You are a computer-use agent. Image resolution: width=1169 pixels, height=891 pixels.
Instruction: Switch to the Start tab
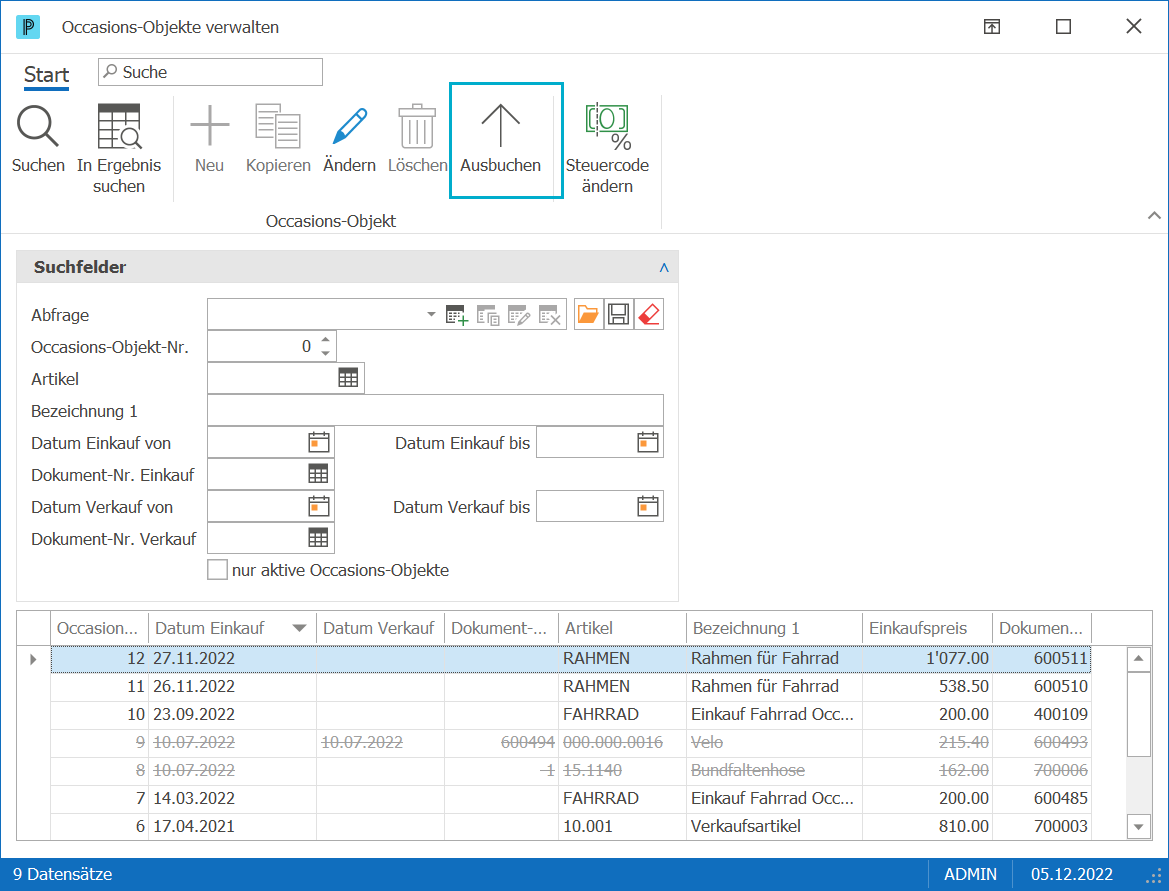coord(46,75)
